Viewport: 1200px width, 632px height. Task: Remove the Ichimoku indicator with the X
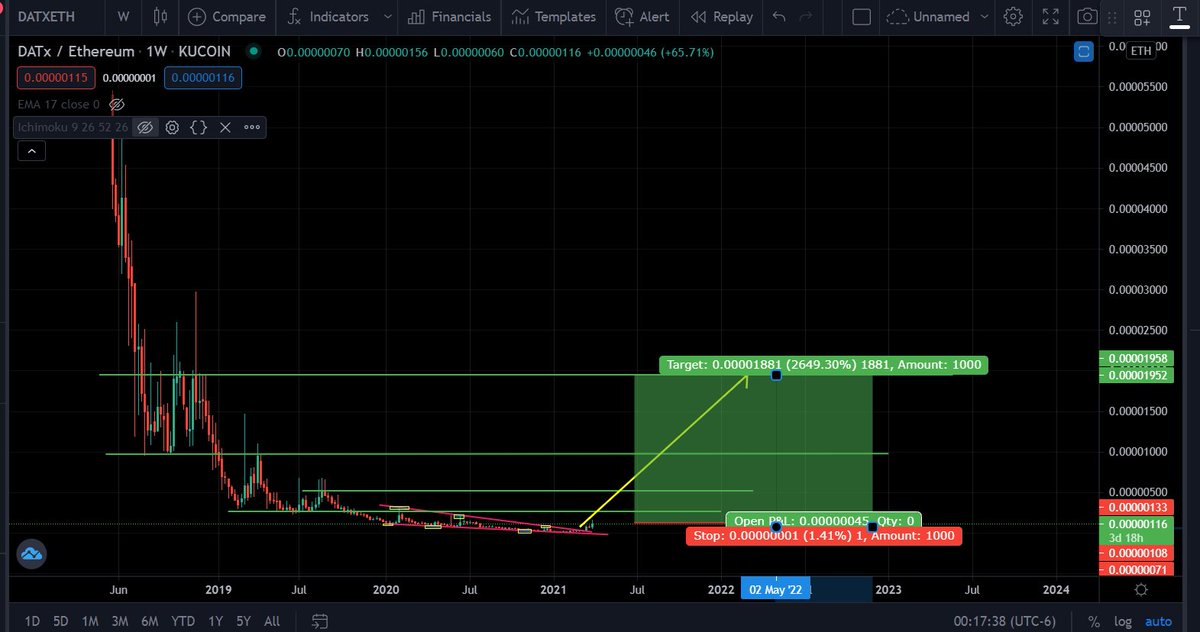tap(224, 127)
